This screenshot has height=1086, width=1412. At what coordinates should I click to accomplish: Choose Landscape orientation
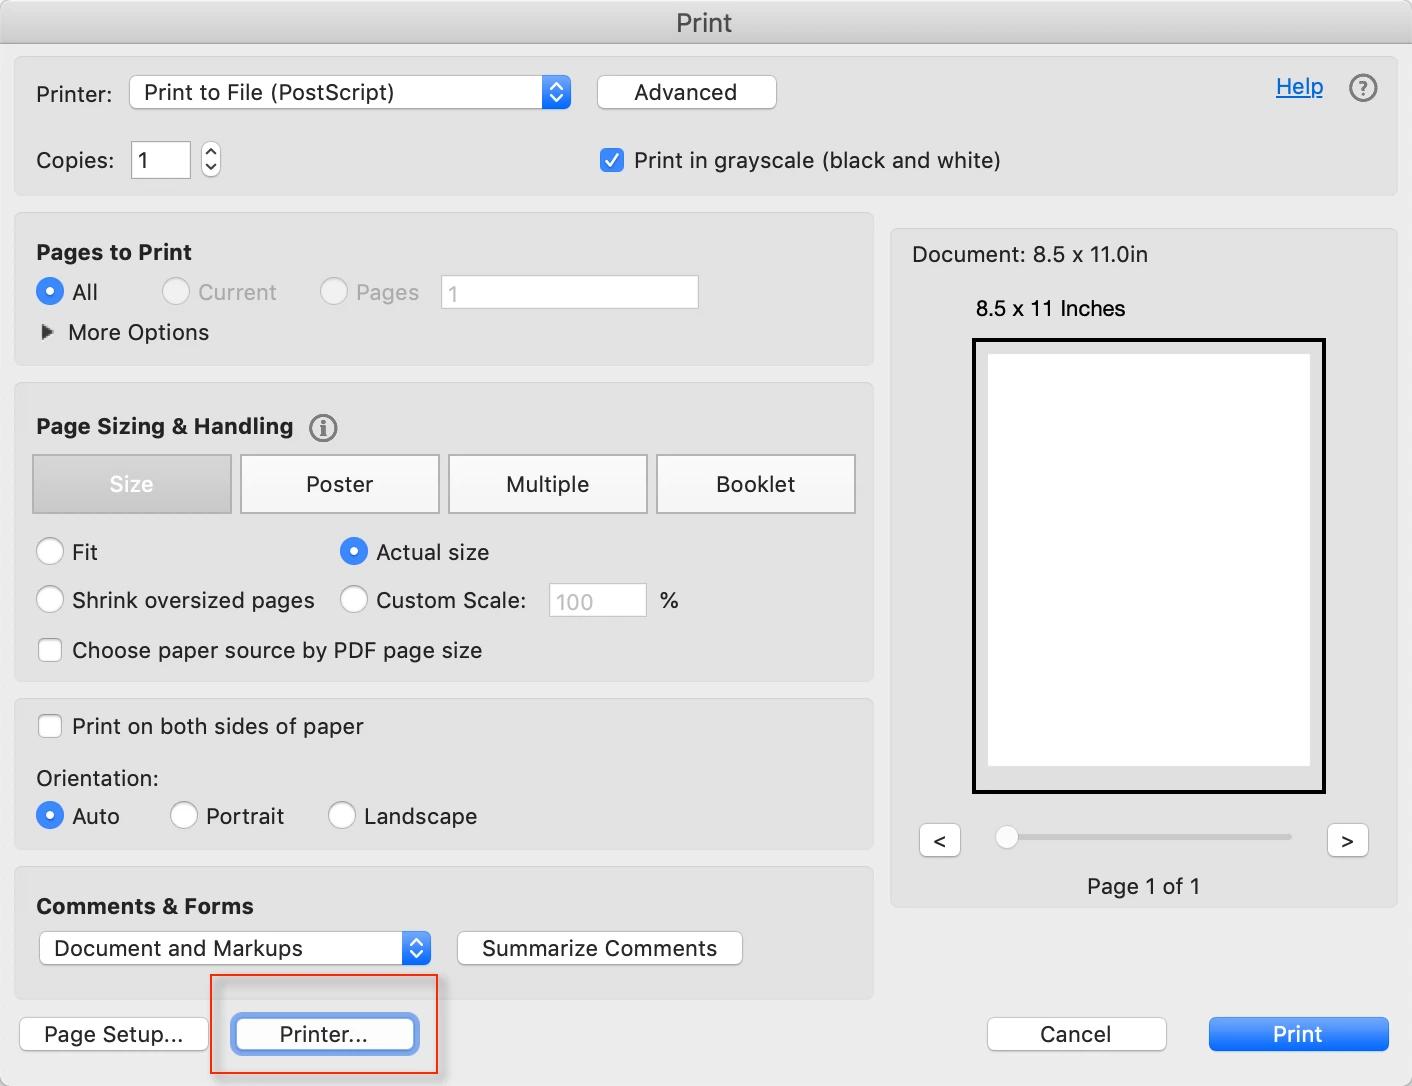click(342, 815)
